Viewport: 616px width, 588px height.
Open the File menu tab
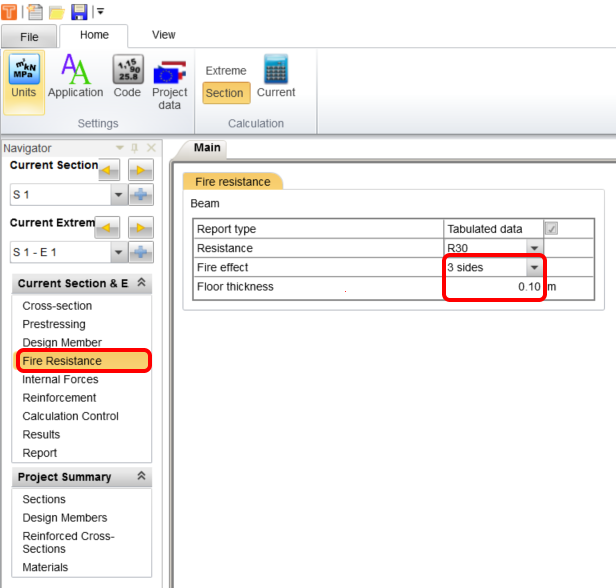tap(29, 36)
